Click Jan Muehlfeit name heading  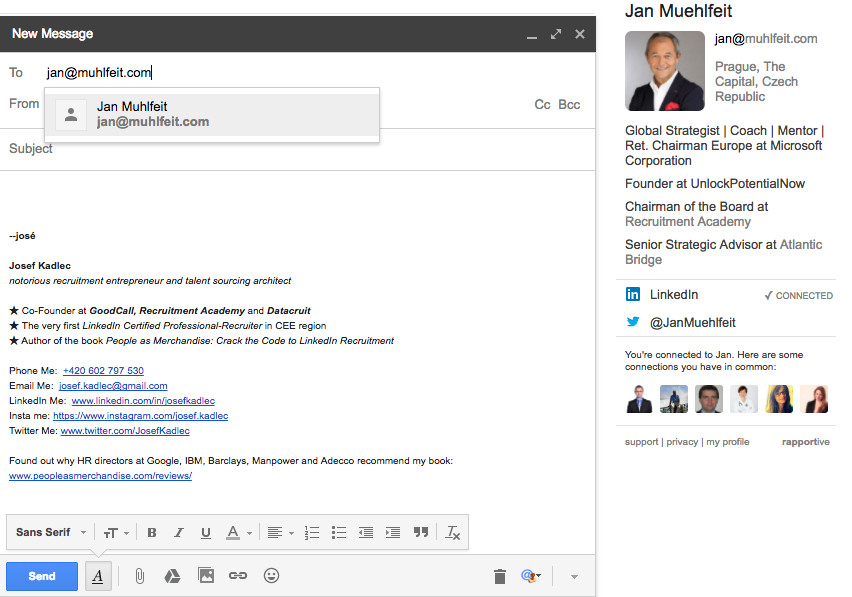pos(678,11)
